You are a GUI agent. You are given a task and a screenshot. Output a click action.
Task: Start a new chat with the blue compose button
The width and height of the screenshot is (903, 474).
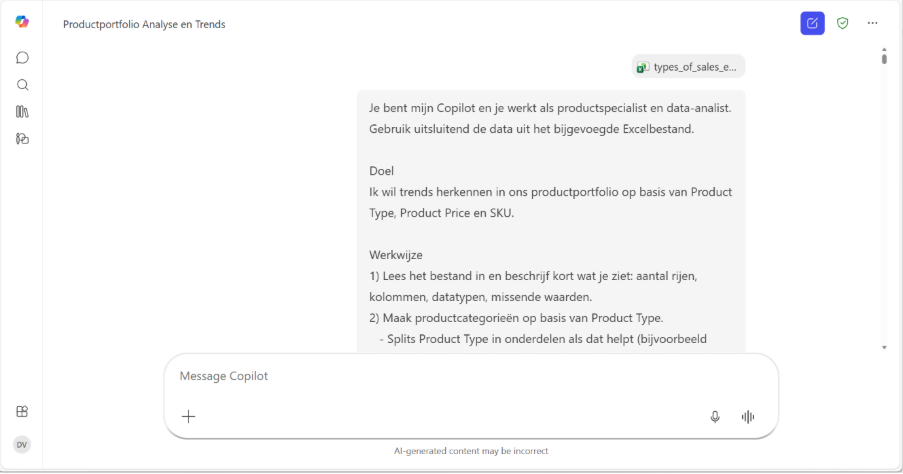(812, 23)
